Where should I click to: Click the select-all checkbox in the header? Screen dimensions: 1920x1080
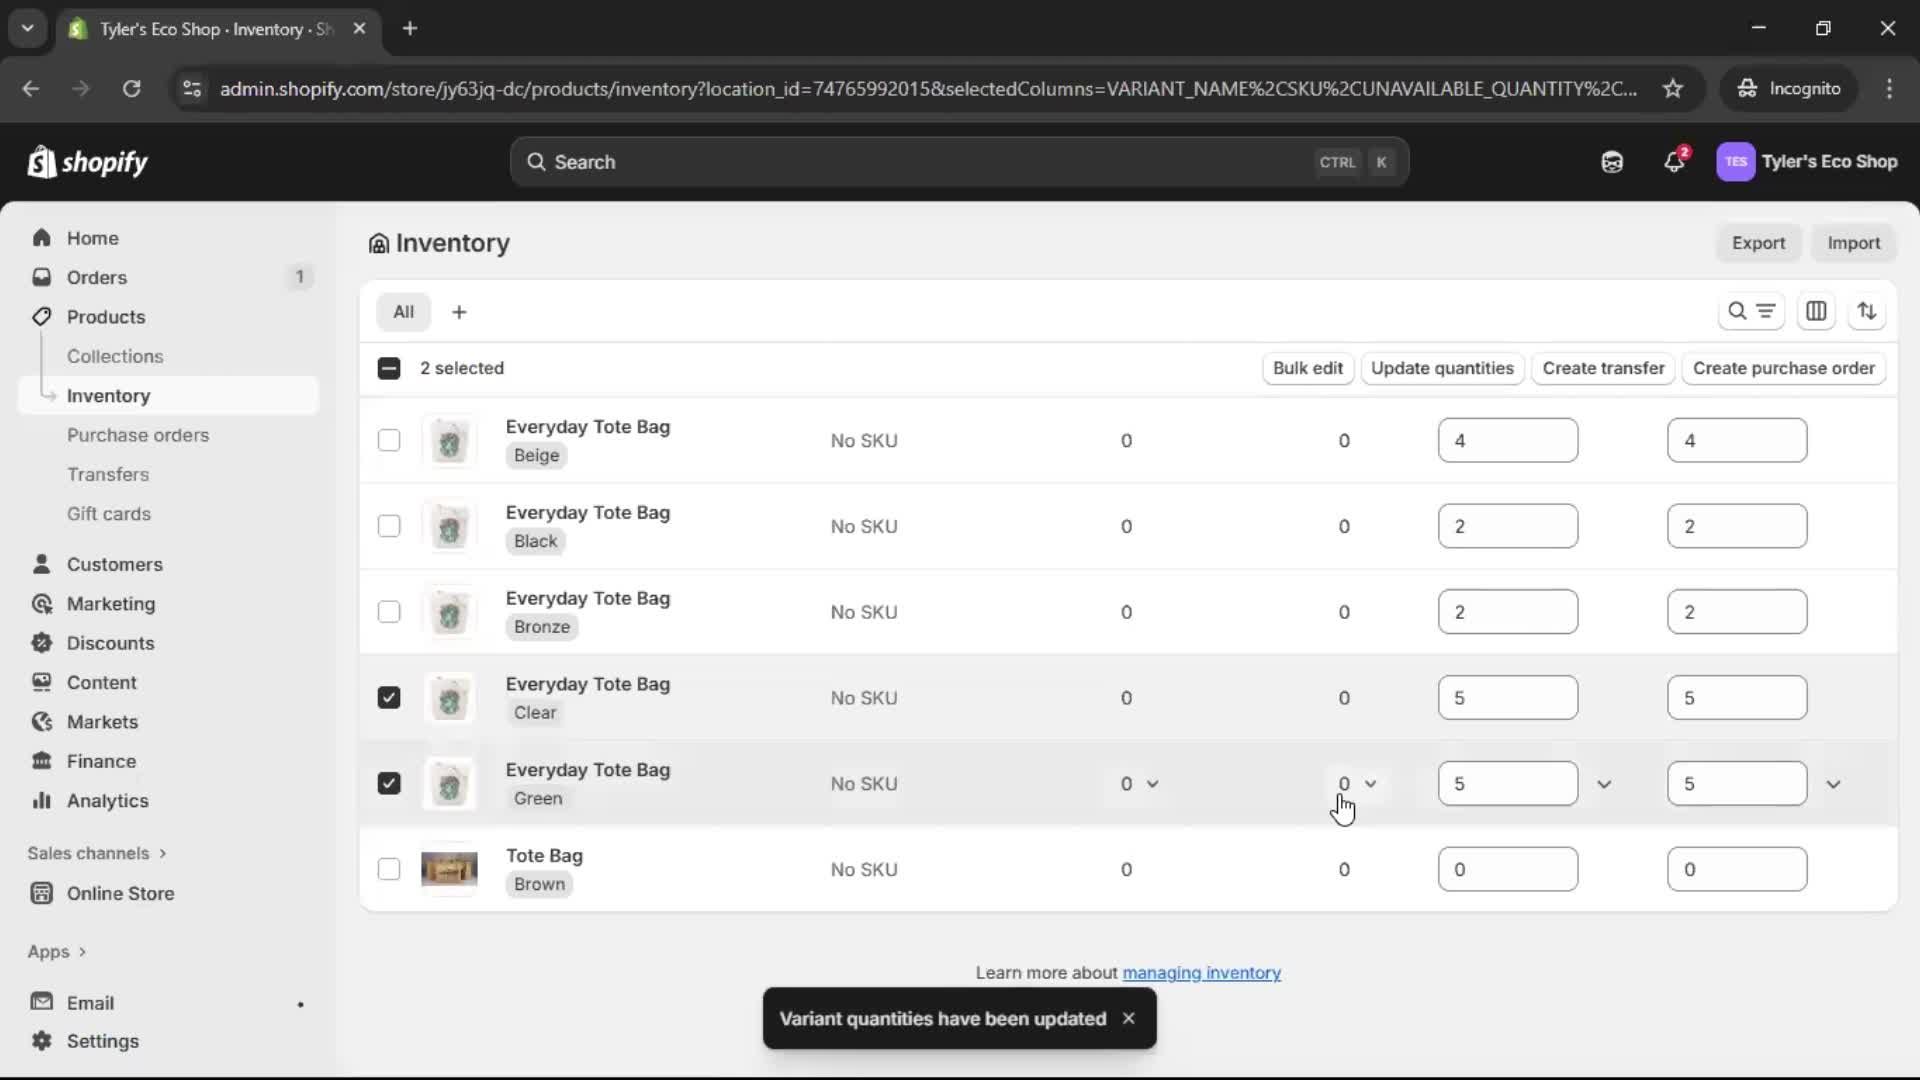click(389, 368)
